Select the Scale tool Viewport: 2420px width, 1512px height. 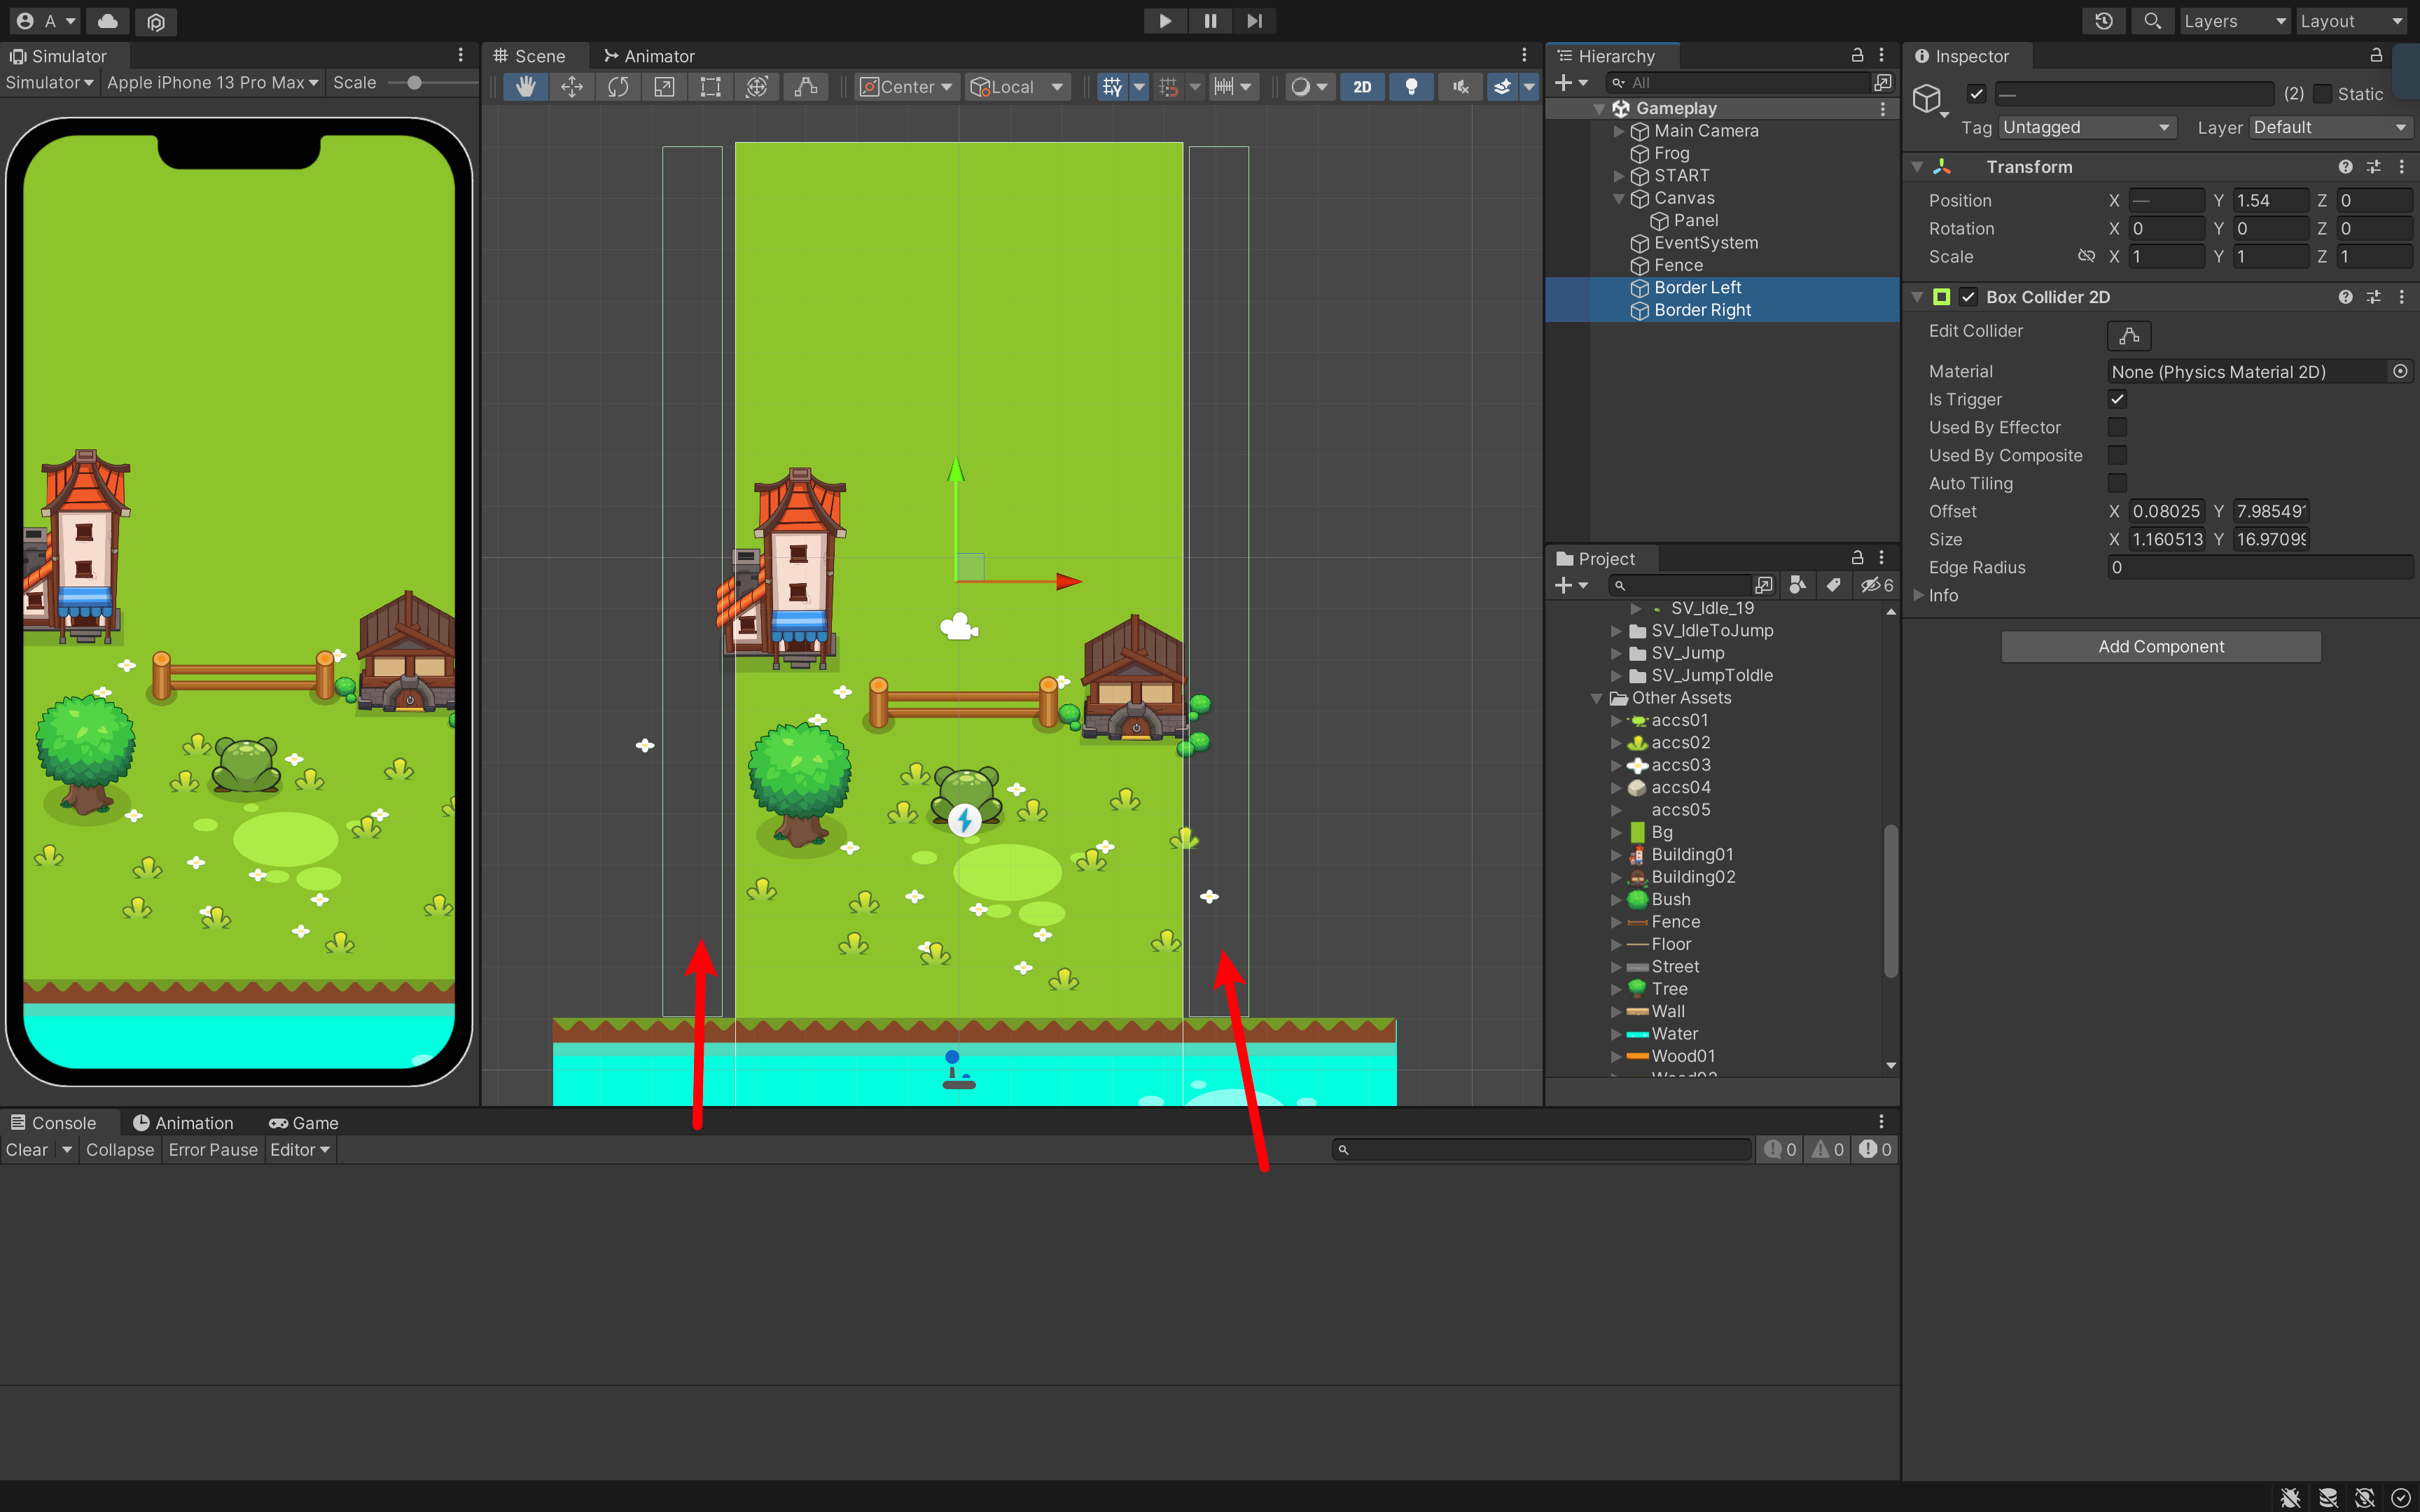(664, 87)
